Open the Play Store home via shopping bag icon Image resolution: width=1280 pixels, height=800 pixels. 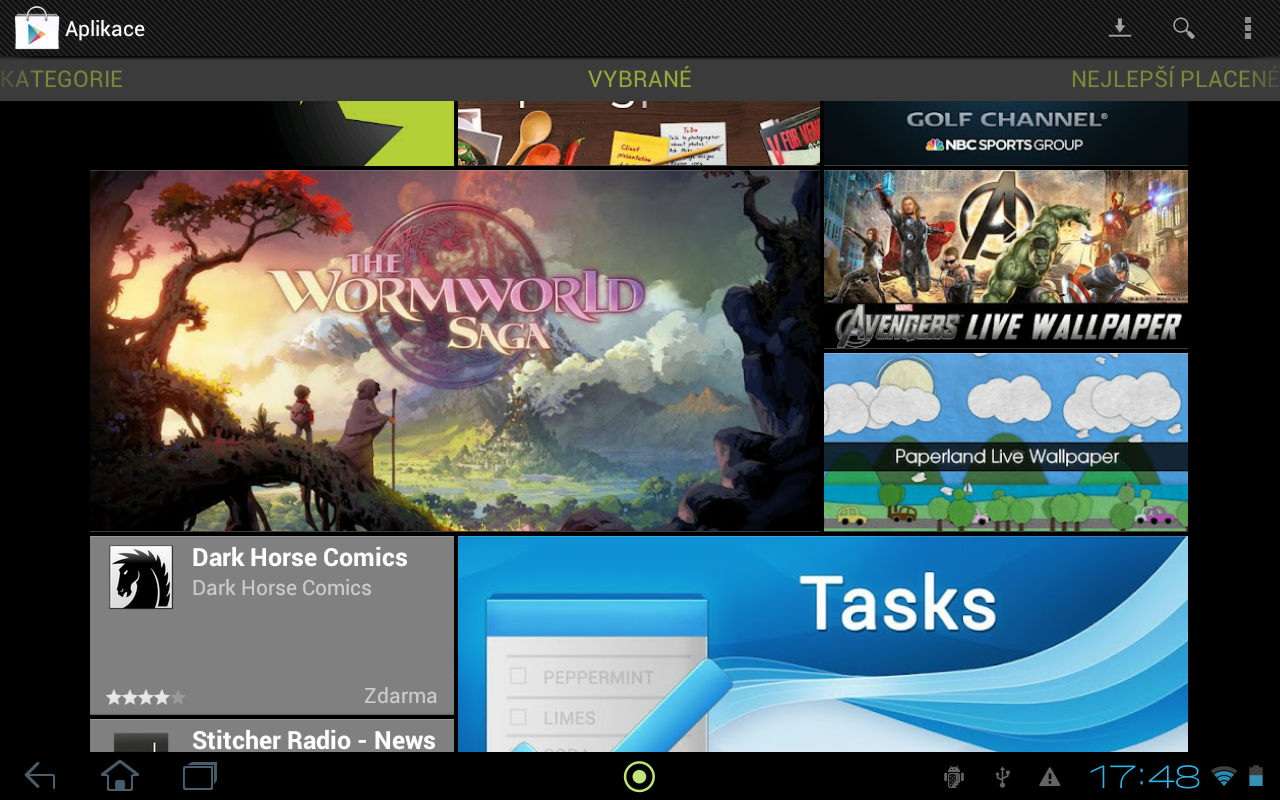pos(37,28)
